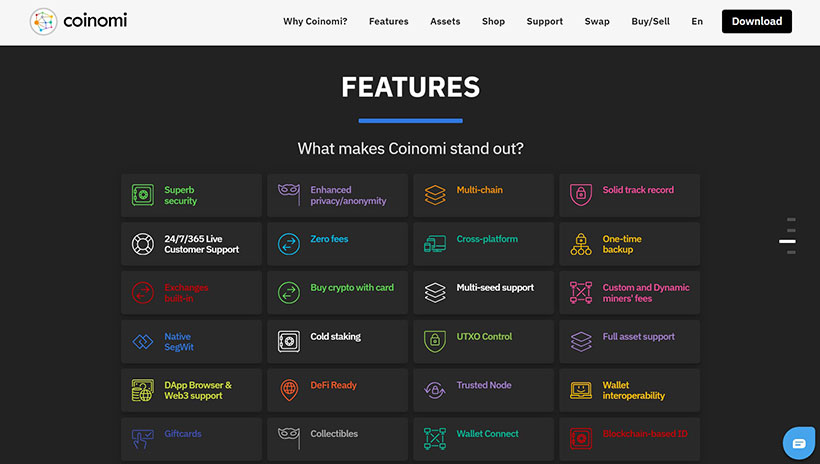Go to Features in the navigation

coord(389,21)
